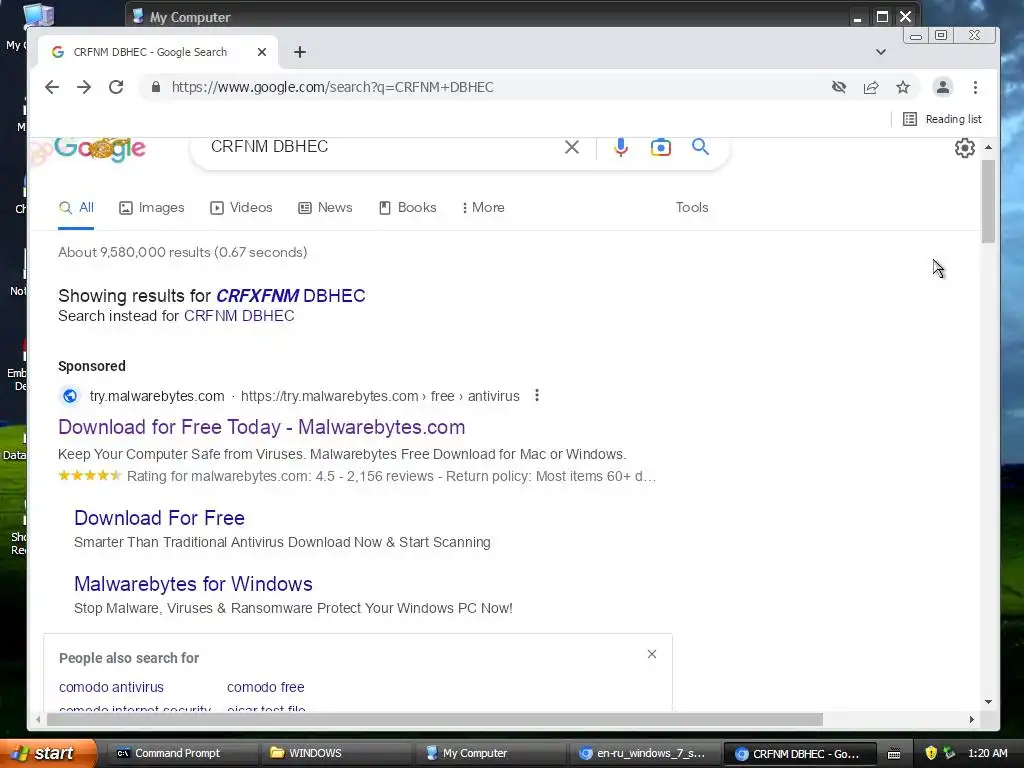
Task: Search for comodo antivirus suggestion
Action: pos(111,687)
